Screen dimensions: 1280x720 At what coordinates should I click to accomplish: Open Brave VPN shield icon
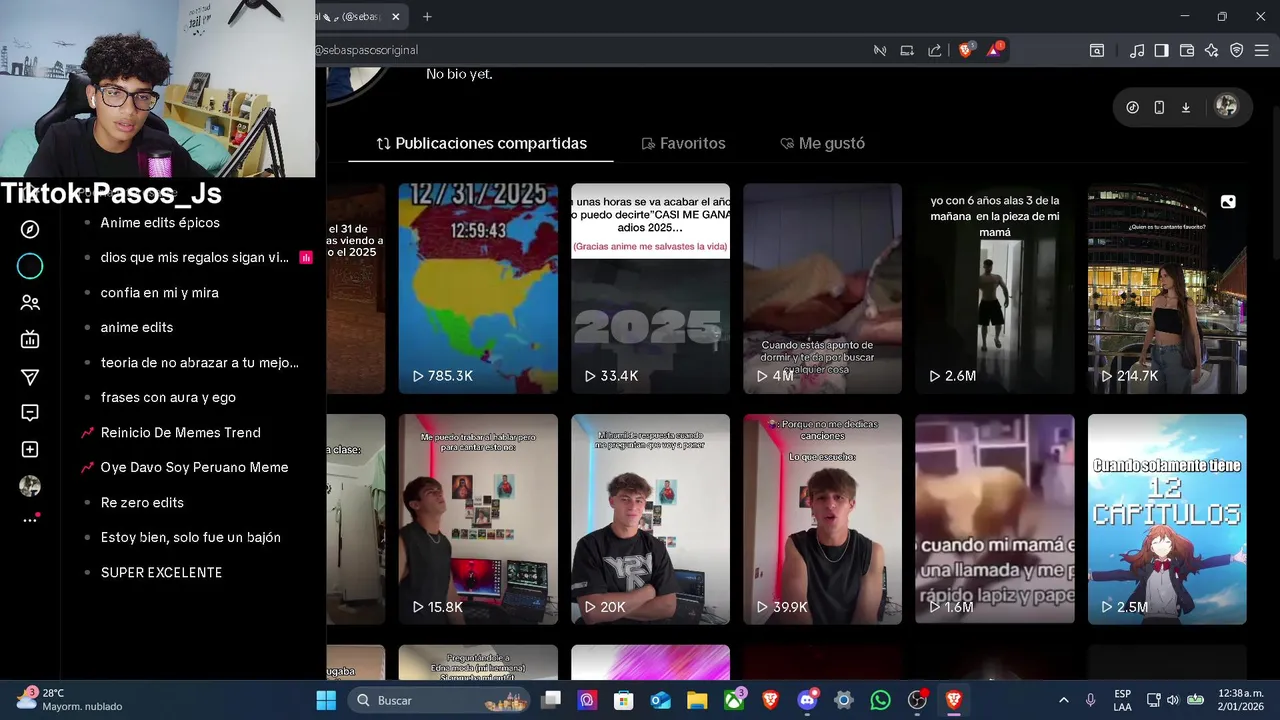[x=1237, y=50]
